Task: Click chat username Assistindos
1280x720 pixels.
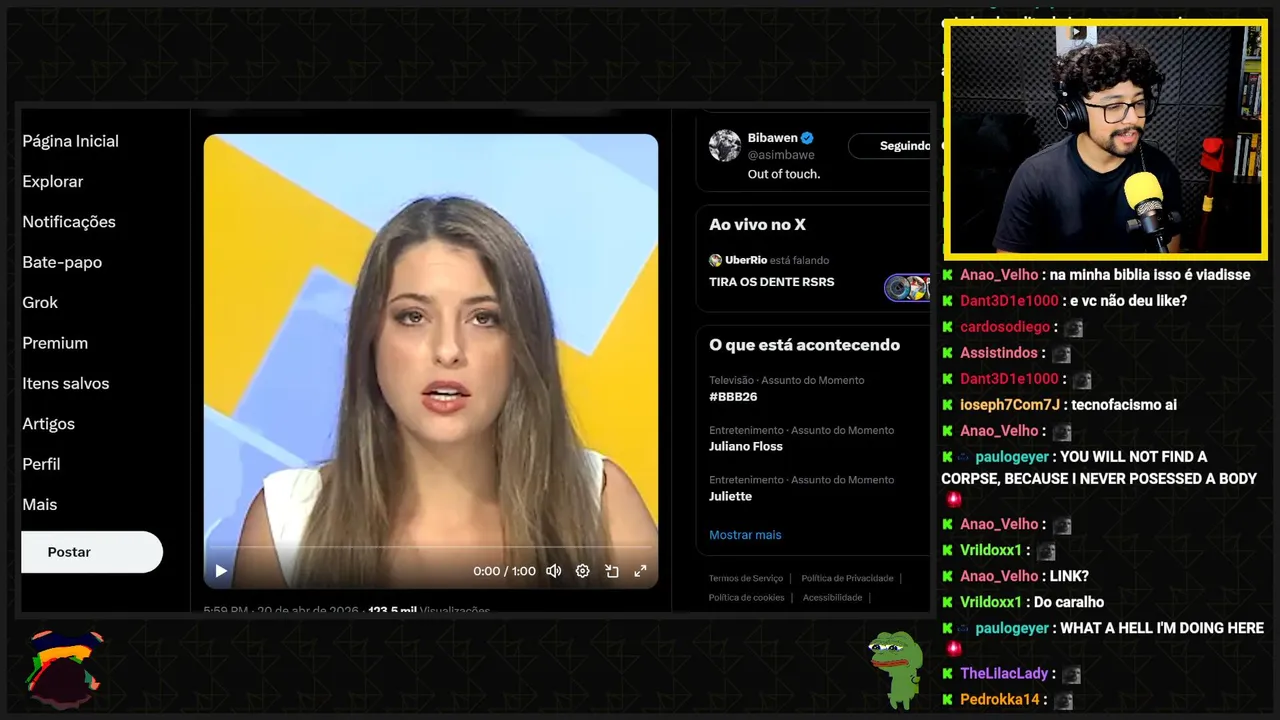Action: click(x=999, y=353)
